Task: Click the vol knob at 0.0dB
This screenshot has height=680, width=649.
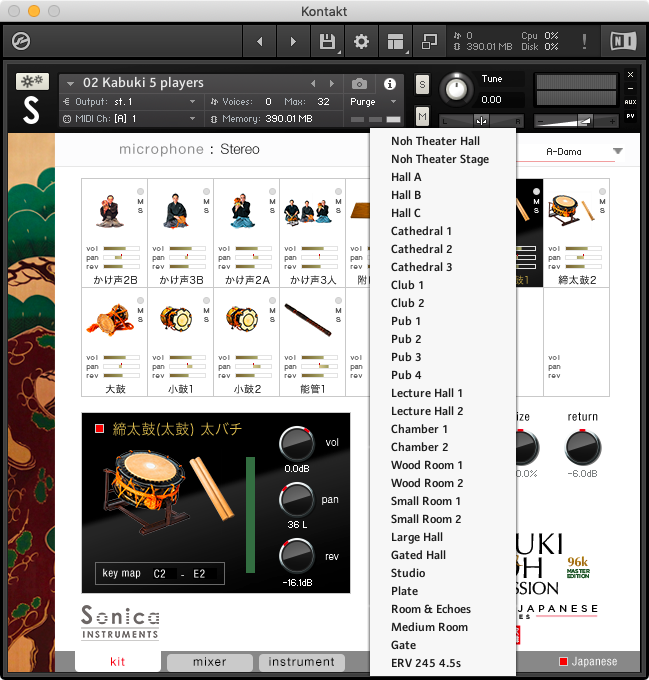Action: [x=297, y=444]
